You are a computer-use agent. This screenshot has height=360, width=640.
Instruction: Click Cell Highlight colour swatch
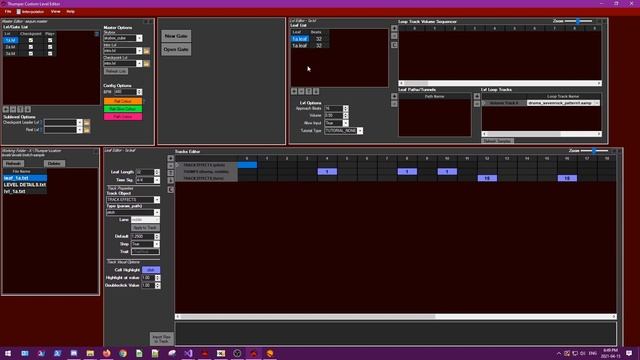point(151,270)
